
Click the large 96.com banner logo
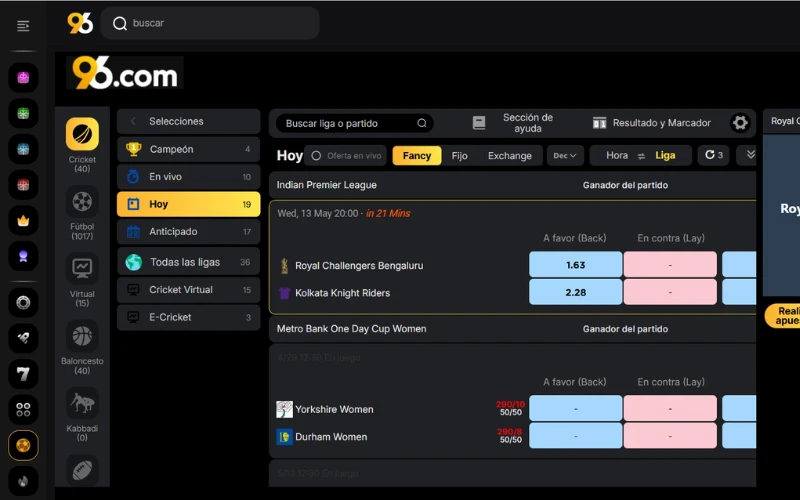(x=125, y=73)
